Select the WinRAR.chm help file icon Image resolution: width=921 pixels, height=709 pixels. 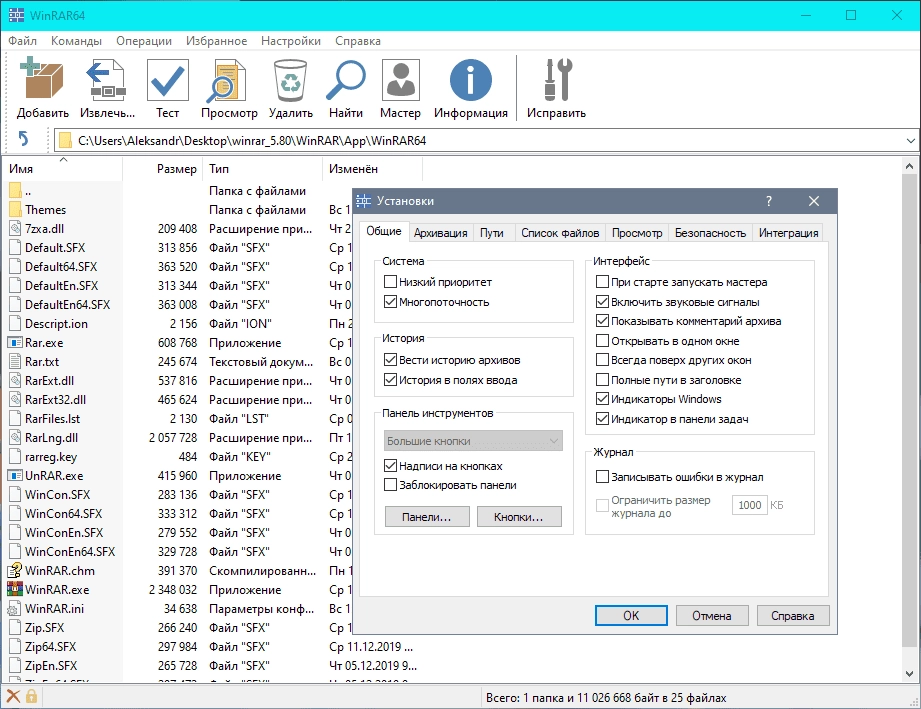click(15, 570)
